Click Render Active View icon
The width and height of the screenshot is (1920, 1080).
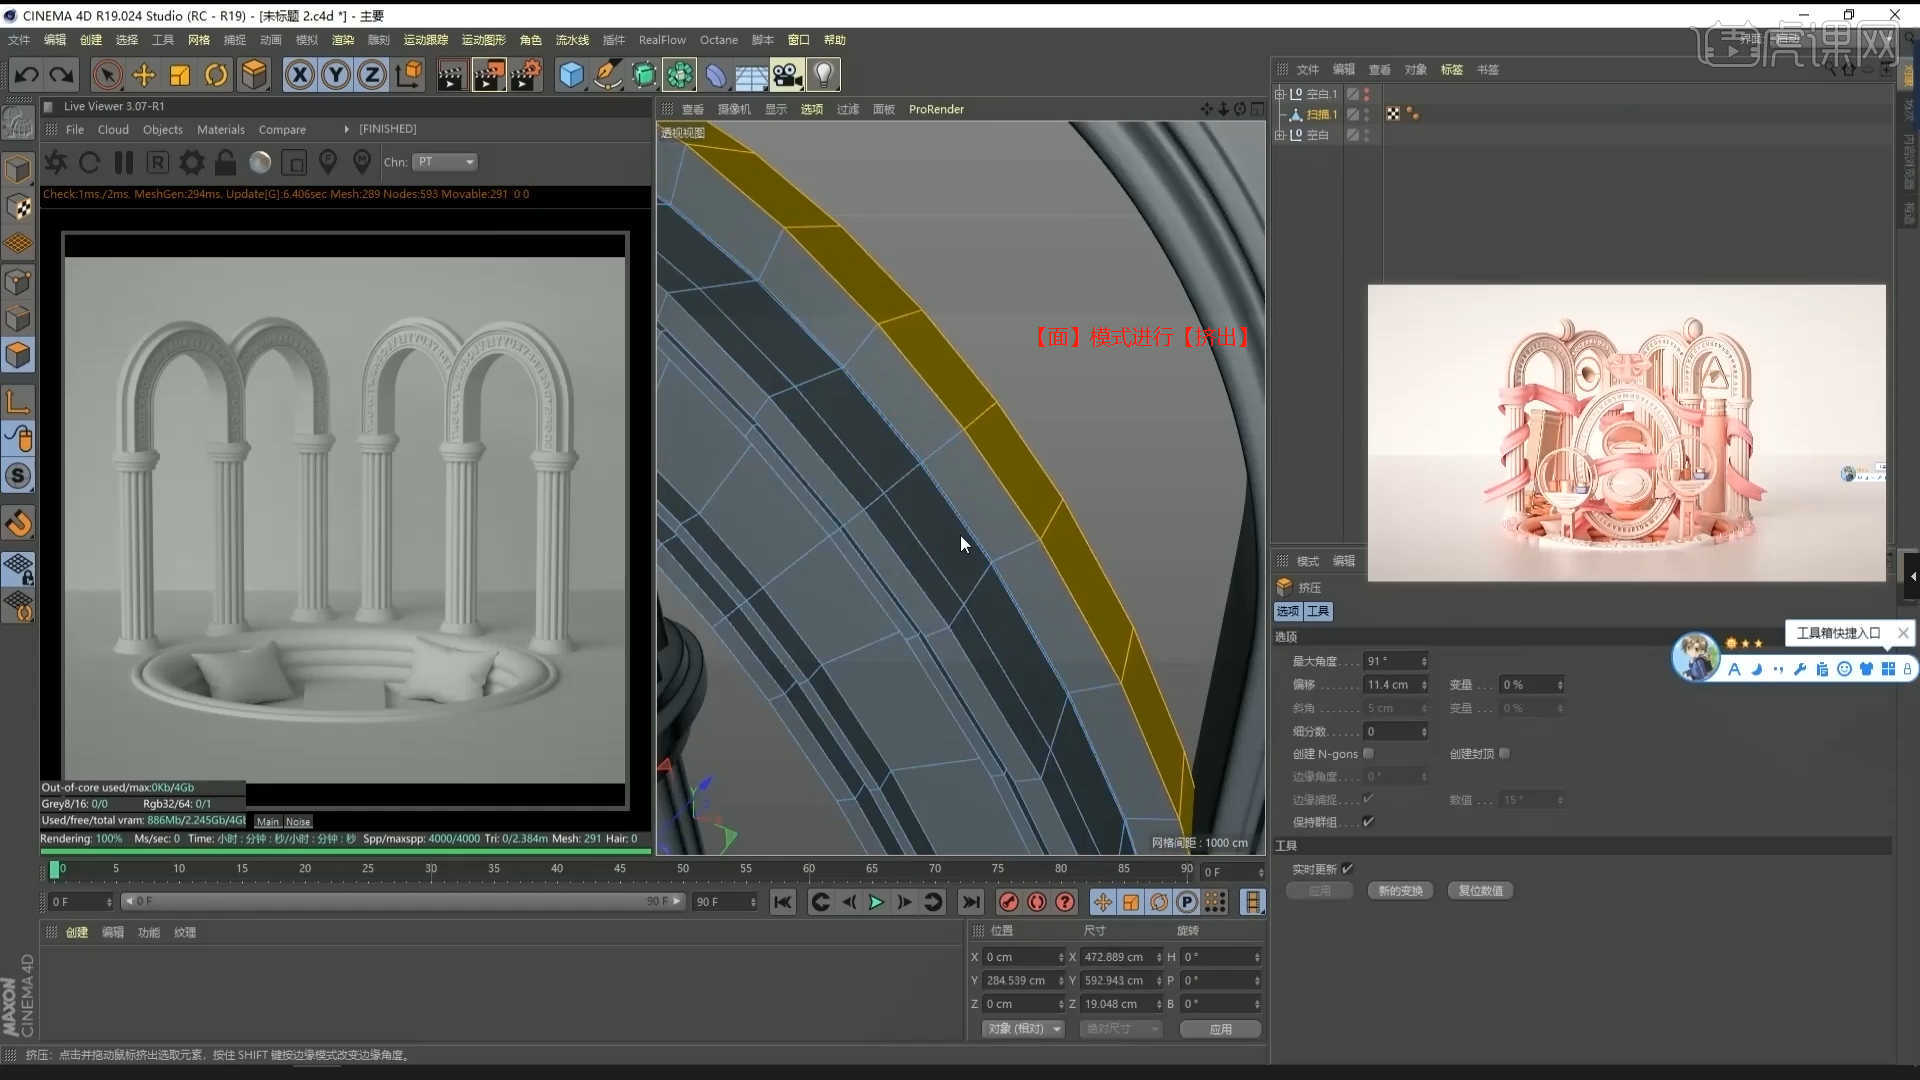[x=451, y=75]
